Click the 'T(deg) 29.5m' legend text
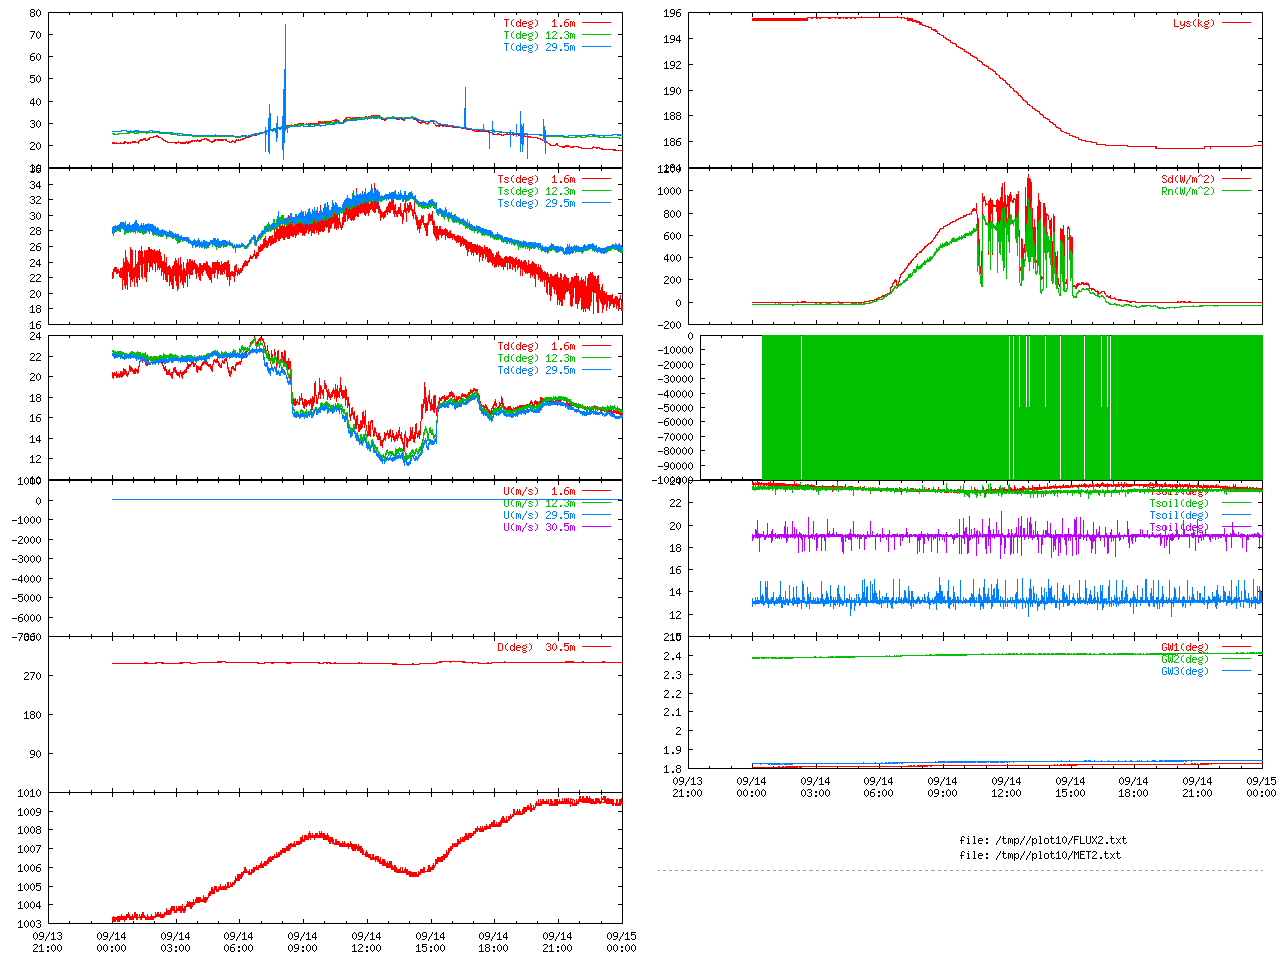1280x960 pixels. (539, 47)
